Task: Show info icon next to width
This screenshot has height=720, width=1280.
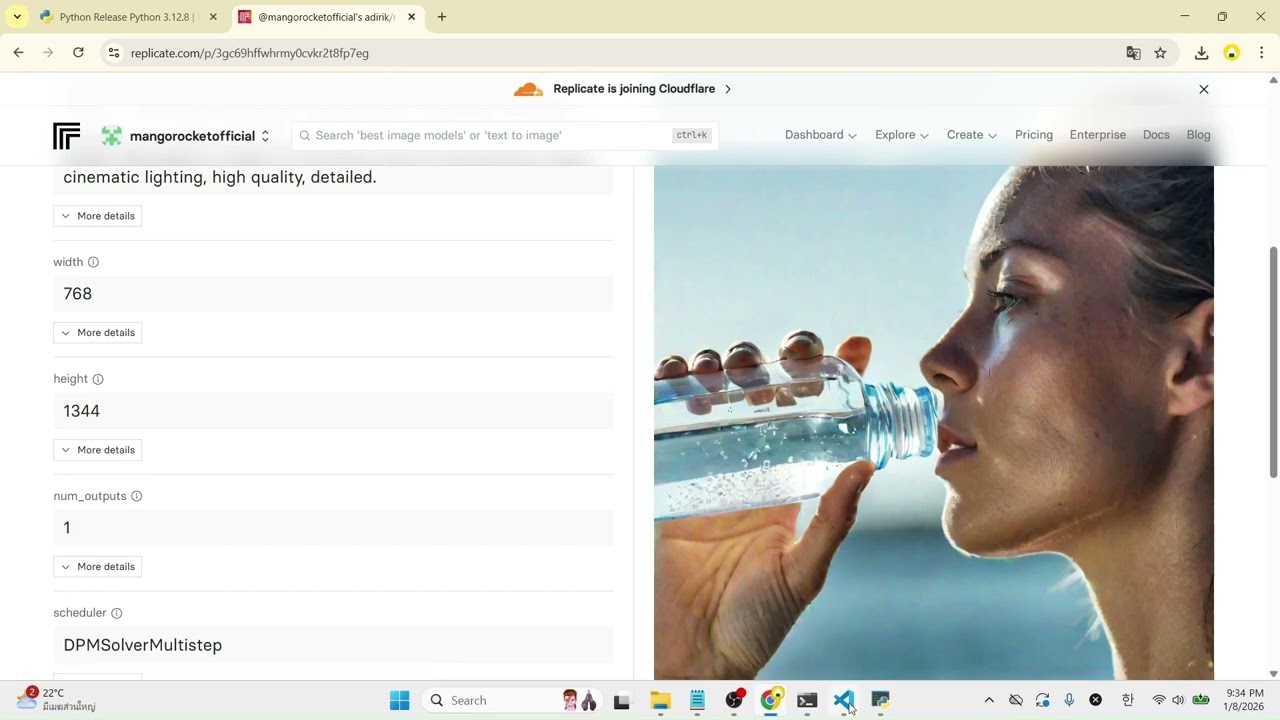Action: pyautogui.click(x=93, y=262)
